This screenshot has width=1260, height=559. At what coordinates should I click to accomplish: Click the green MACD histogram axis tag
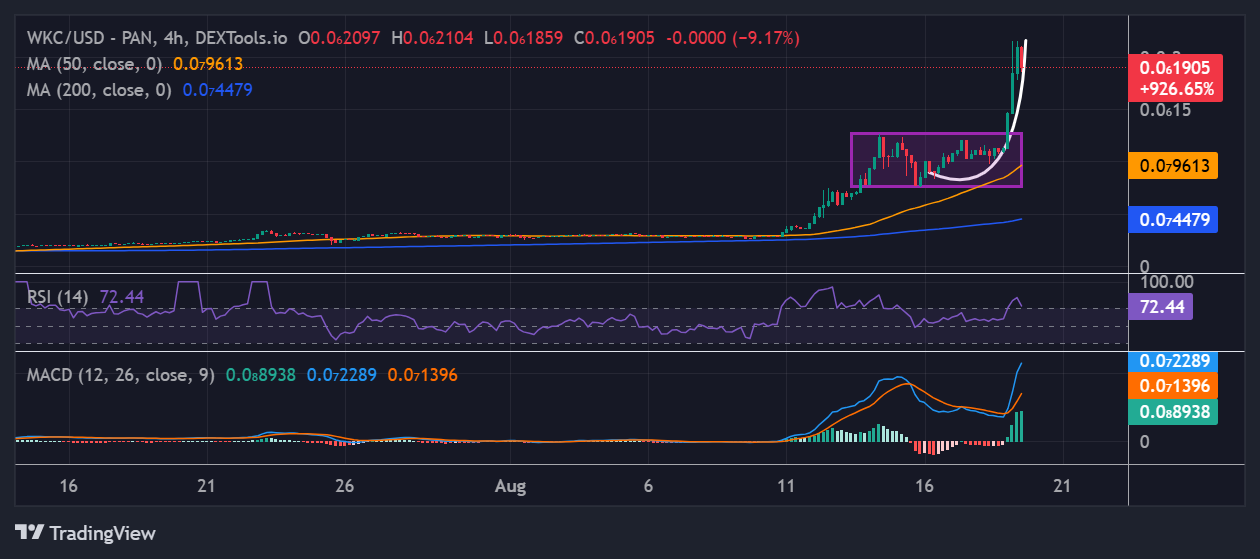pyautogui.click(x=1173, y=412)
